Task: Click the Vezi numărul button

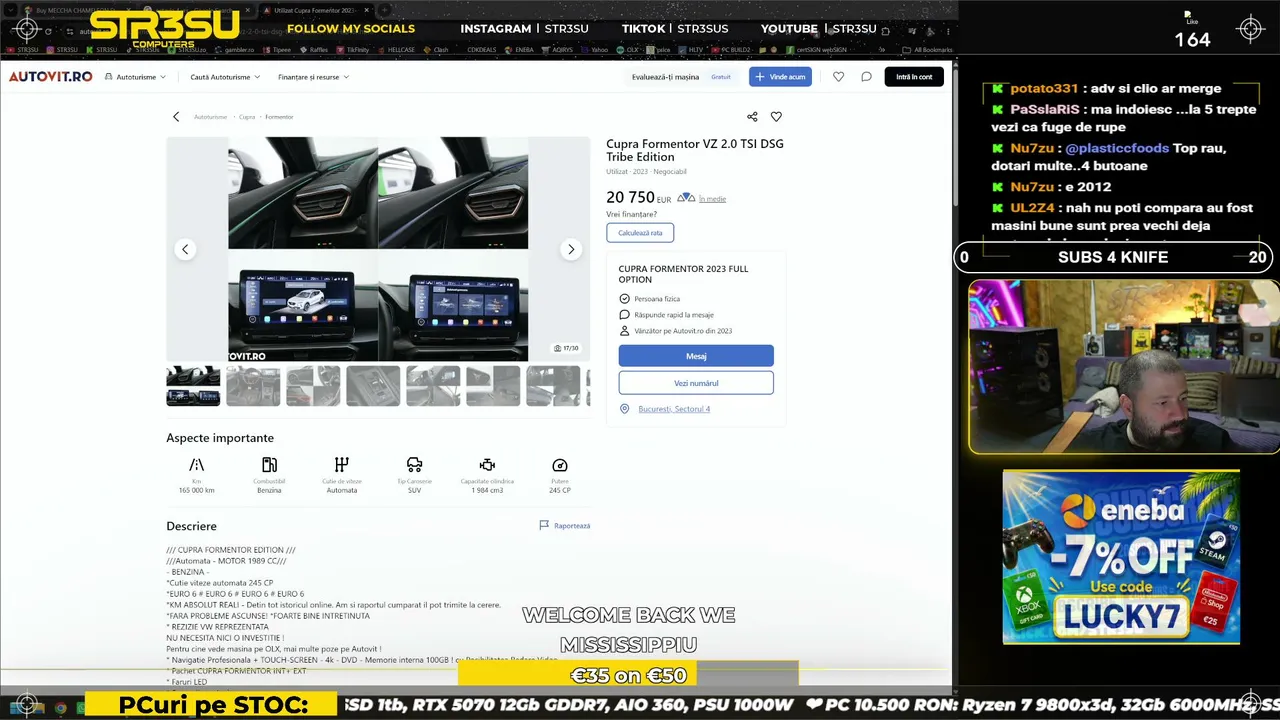Action: [696, 383]
